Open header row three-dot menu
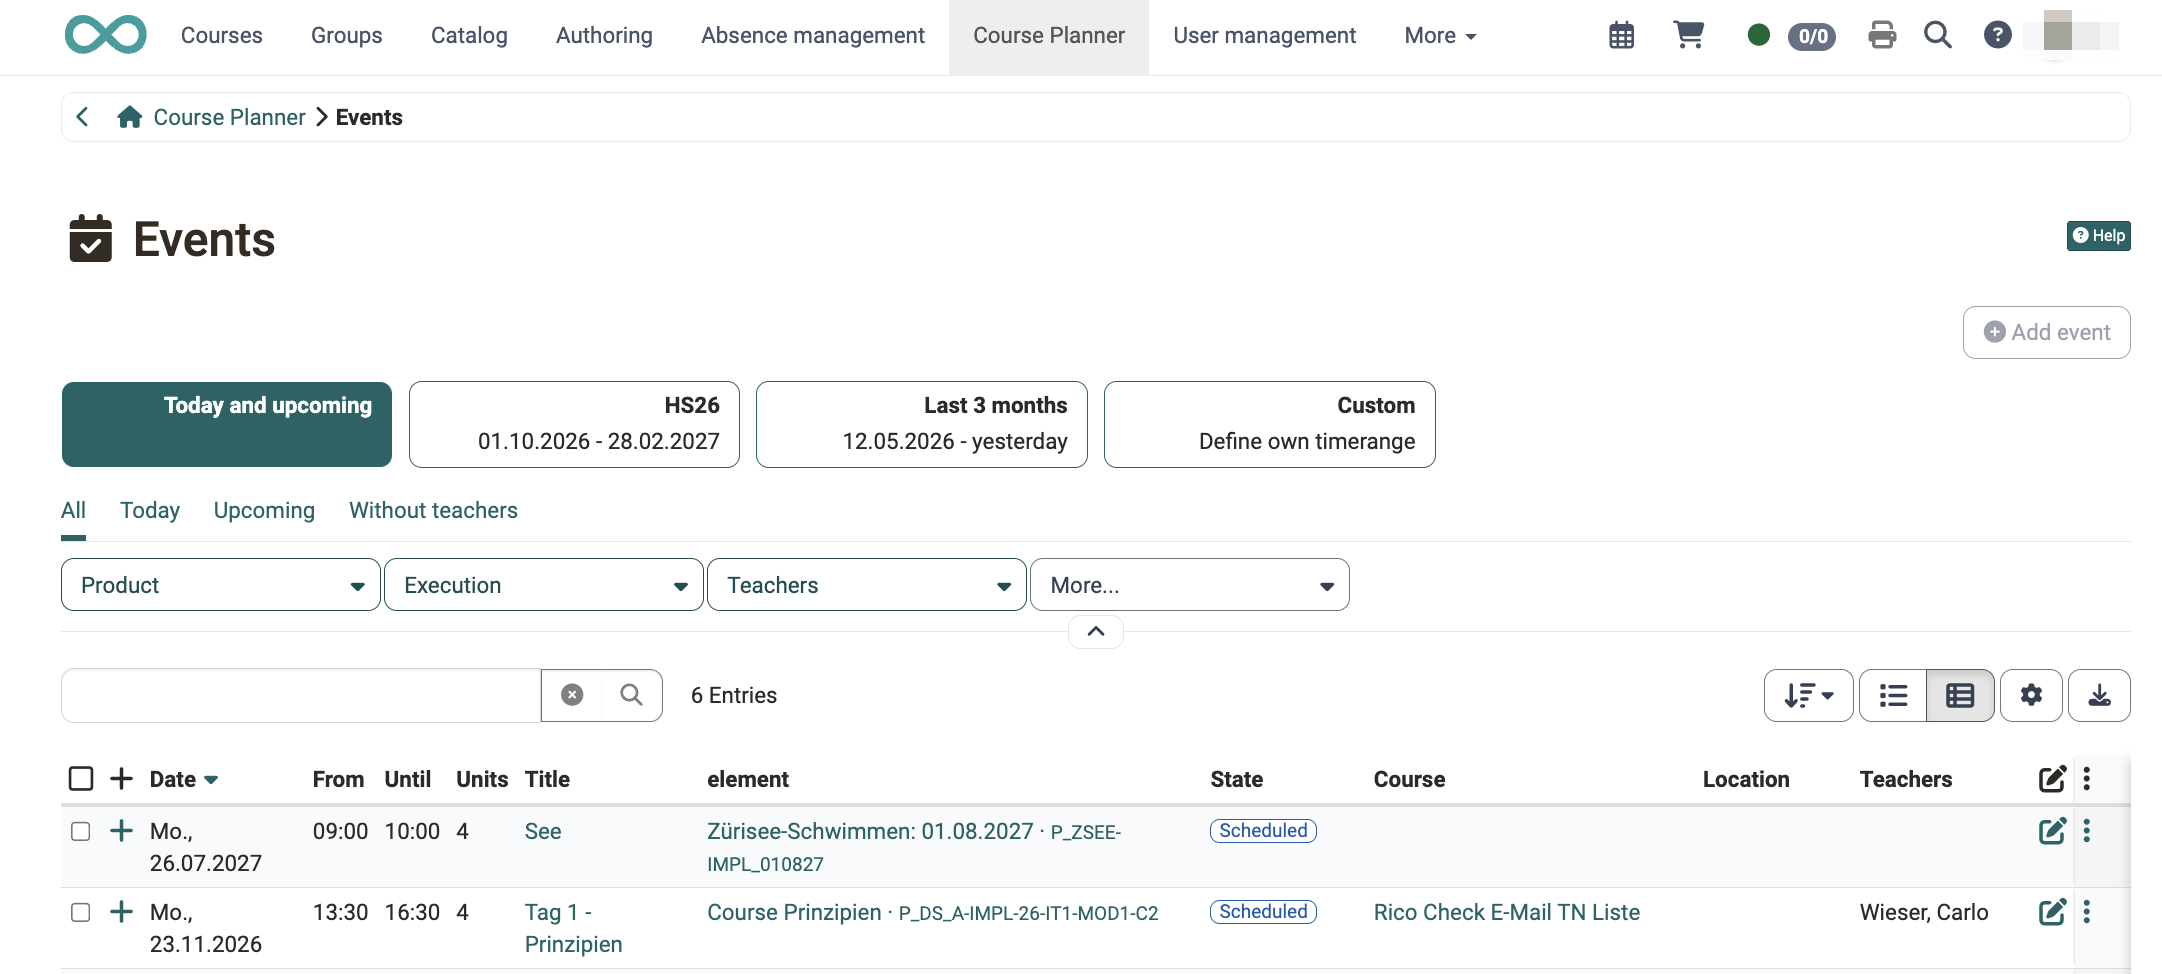This screenshot has height=974, width=2162. tap(2087, 779)
